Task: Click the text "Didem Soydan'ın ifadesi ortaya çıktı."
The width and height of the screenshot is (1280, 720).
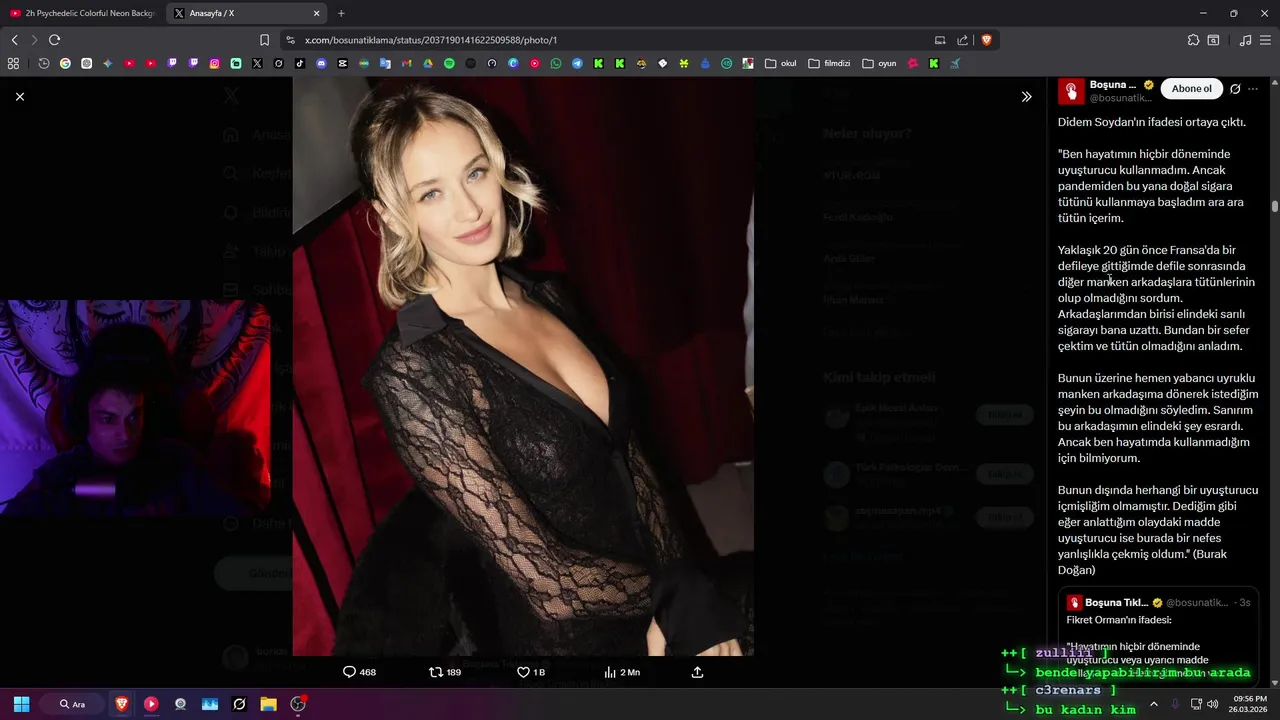Action: [1152, 122]
